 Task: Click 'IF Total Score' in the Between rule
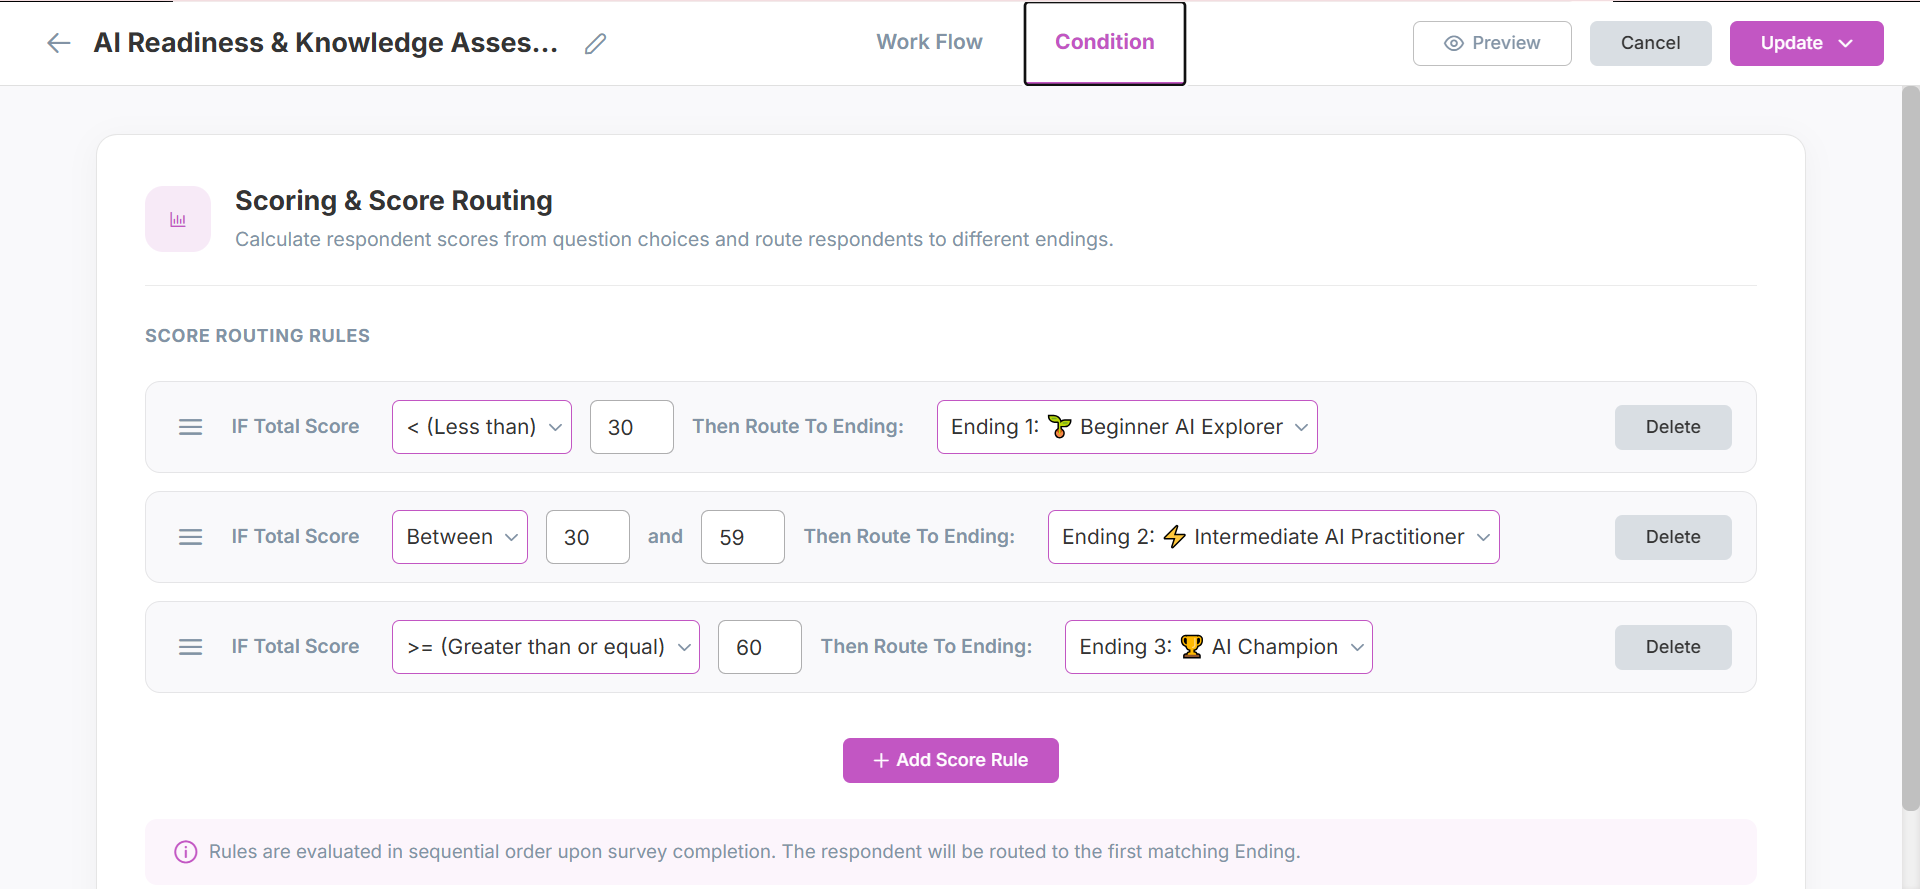pos(295,537)
